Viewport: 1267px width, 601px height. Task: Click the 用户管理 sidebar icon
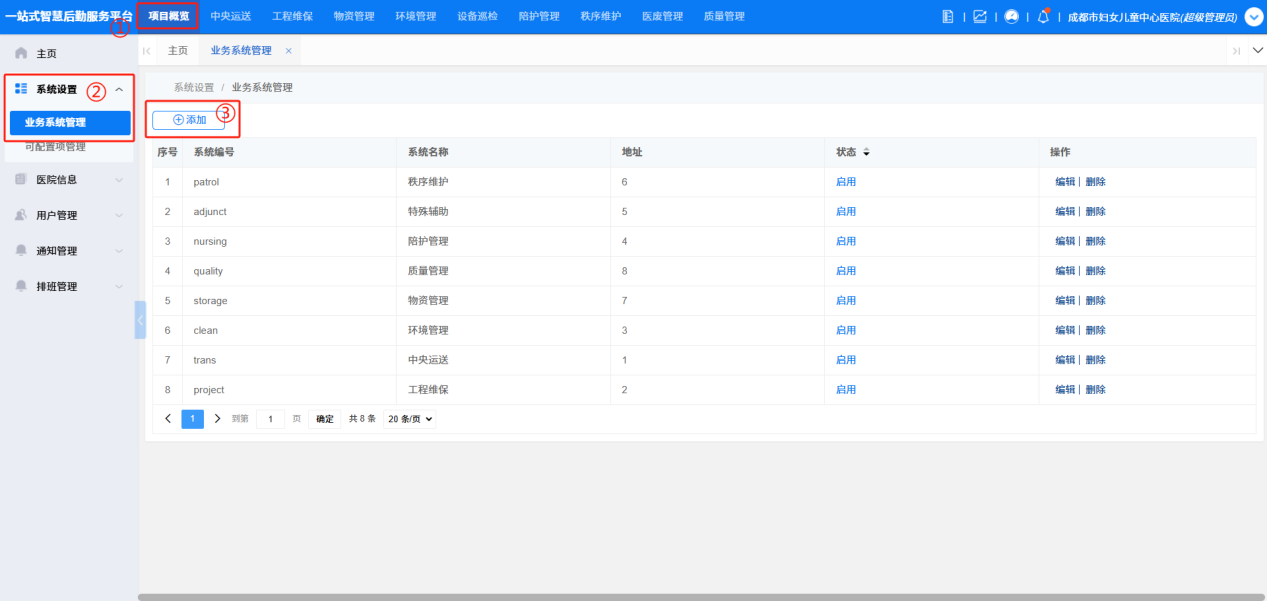[x=21, y=215]
